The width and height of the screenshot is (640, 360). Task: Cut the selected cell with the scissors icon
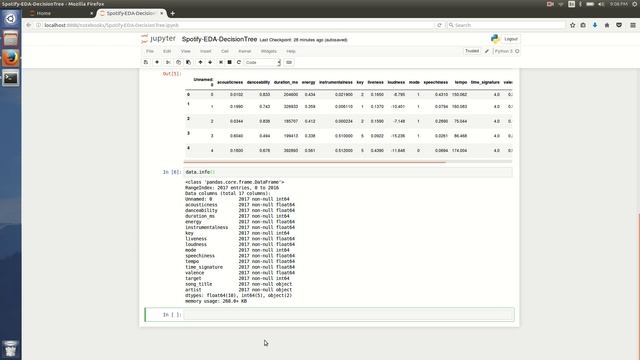pos(168,62)
